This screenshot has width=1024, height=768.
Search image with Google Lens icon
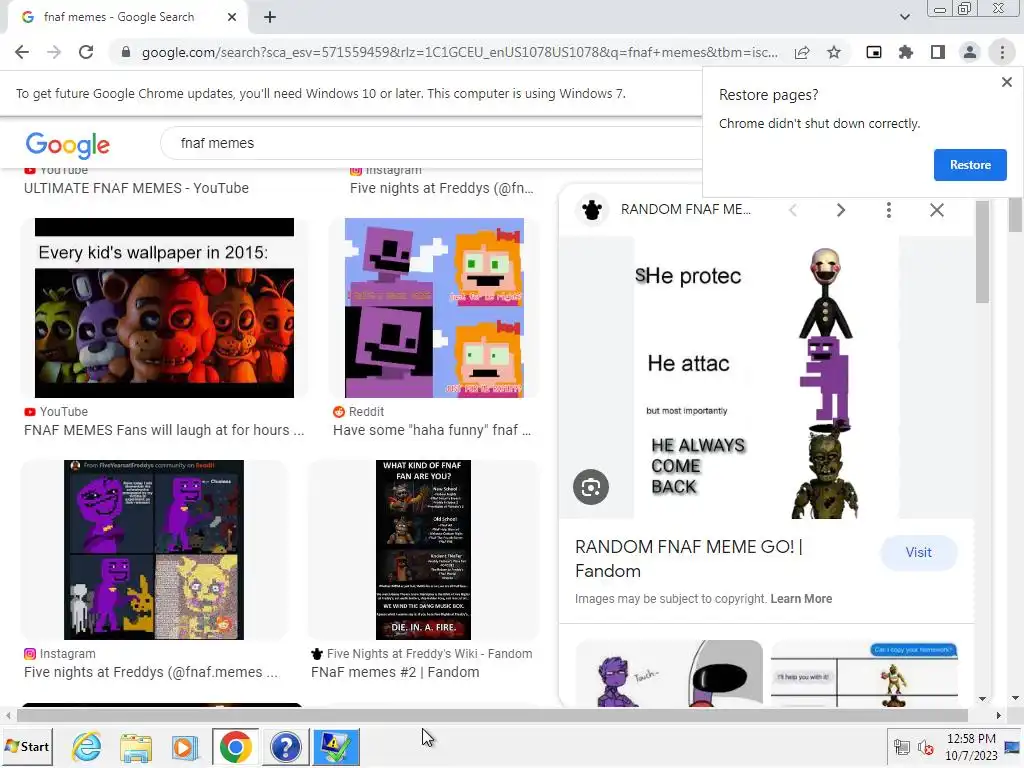coord(591,487)
